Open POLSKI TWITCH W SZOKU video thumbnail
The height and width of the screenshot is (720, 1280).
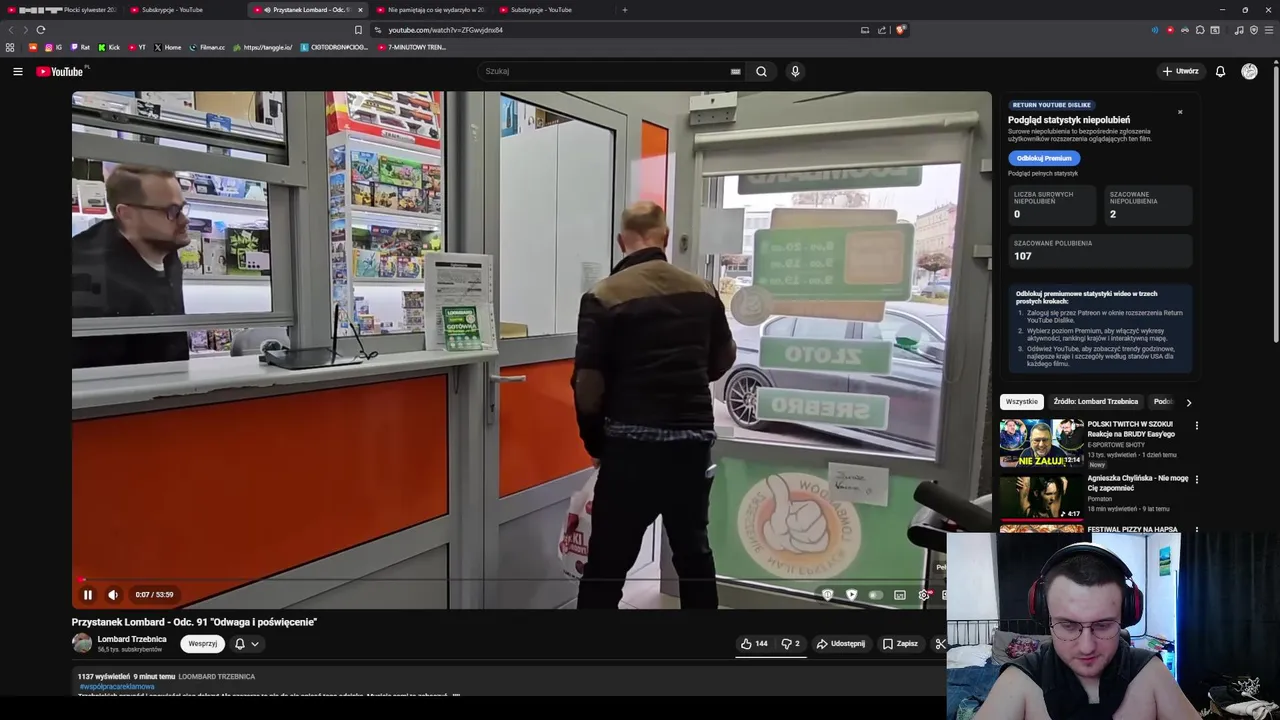[x=1042, y=443]
